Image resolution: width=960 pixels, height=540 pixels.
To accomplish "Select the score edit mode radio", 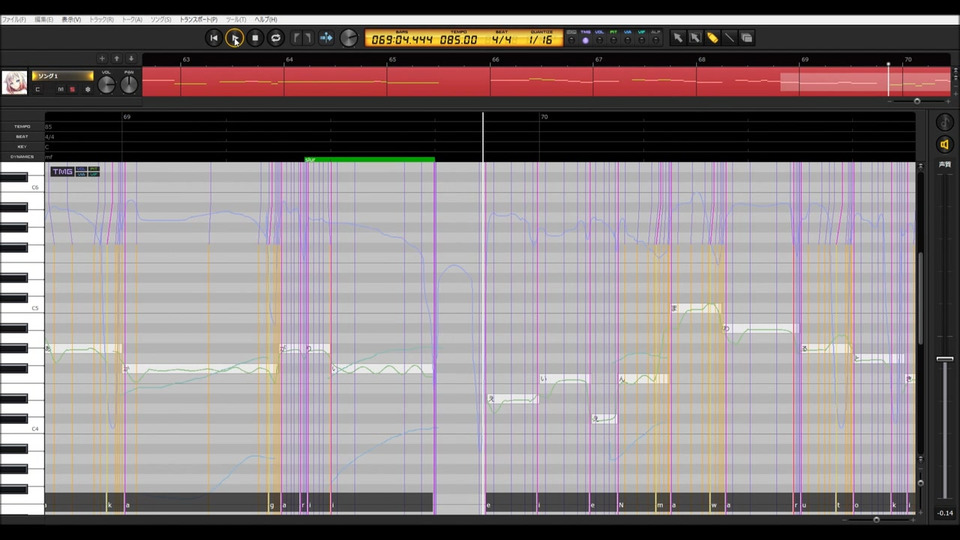I will tap(571, 40).
